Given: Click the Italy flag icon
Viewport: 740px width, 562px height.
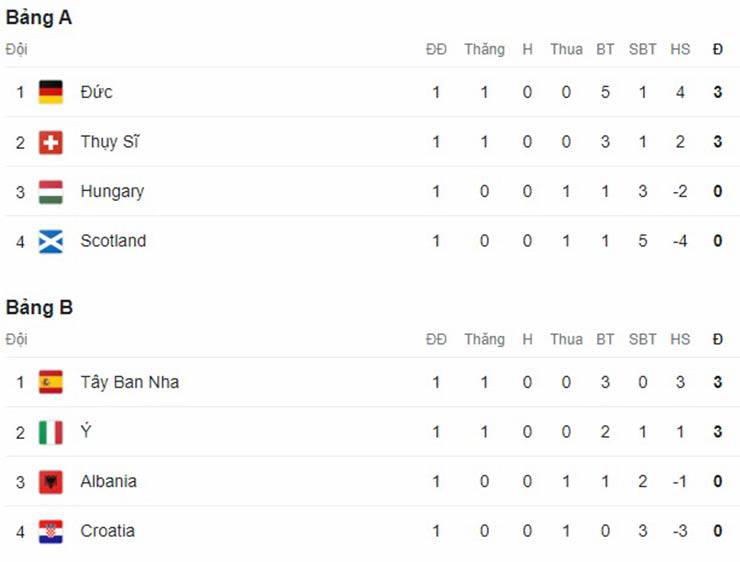Looking at the screenshot, I should [51, 432].
